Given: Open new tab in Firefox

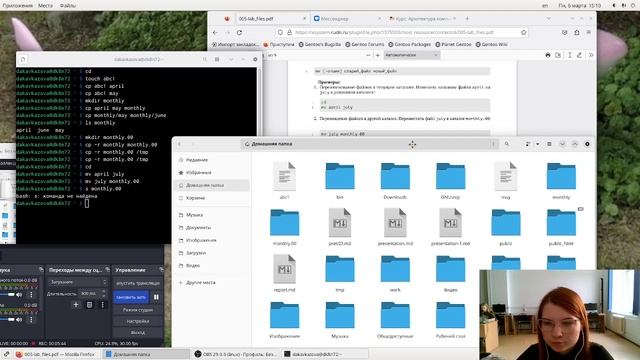Looking at the screenshot, I should pyautogui.click(x=467, y=18).
